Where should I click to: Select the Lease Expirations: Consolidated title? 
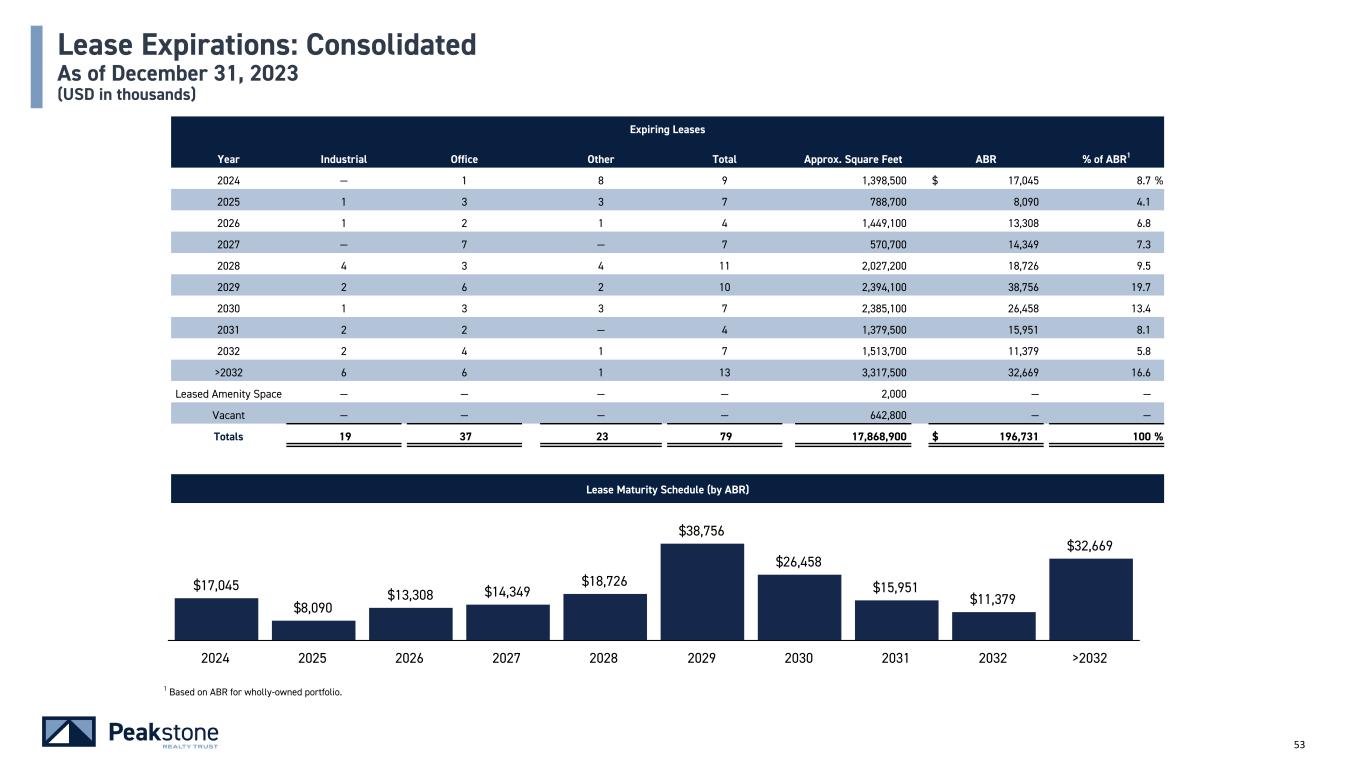click(267, 45)
